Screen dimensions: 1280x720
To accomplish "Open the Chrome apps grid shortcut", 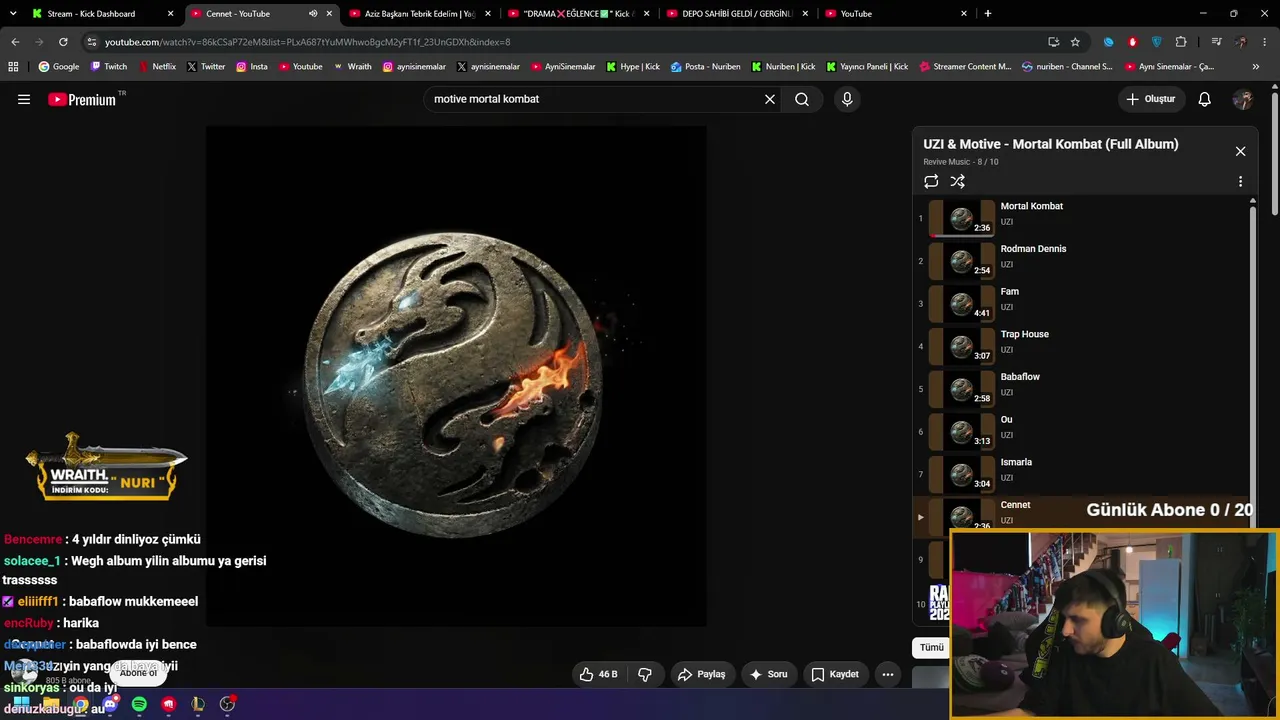I will click(x=13, y=67).
